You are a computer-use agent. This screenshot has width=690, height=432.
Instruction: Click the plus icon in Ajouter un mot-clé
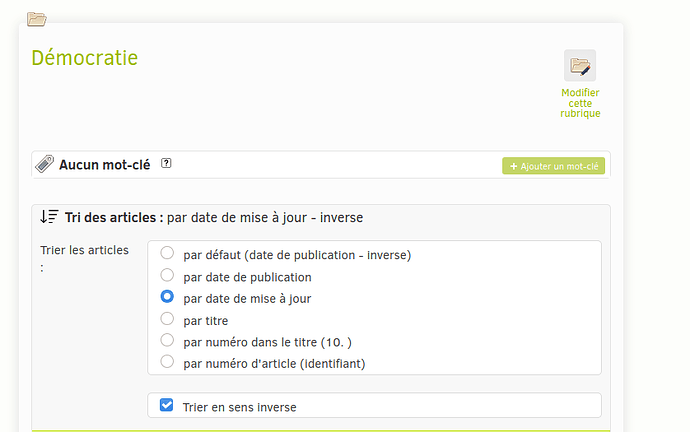pos(513,166)
